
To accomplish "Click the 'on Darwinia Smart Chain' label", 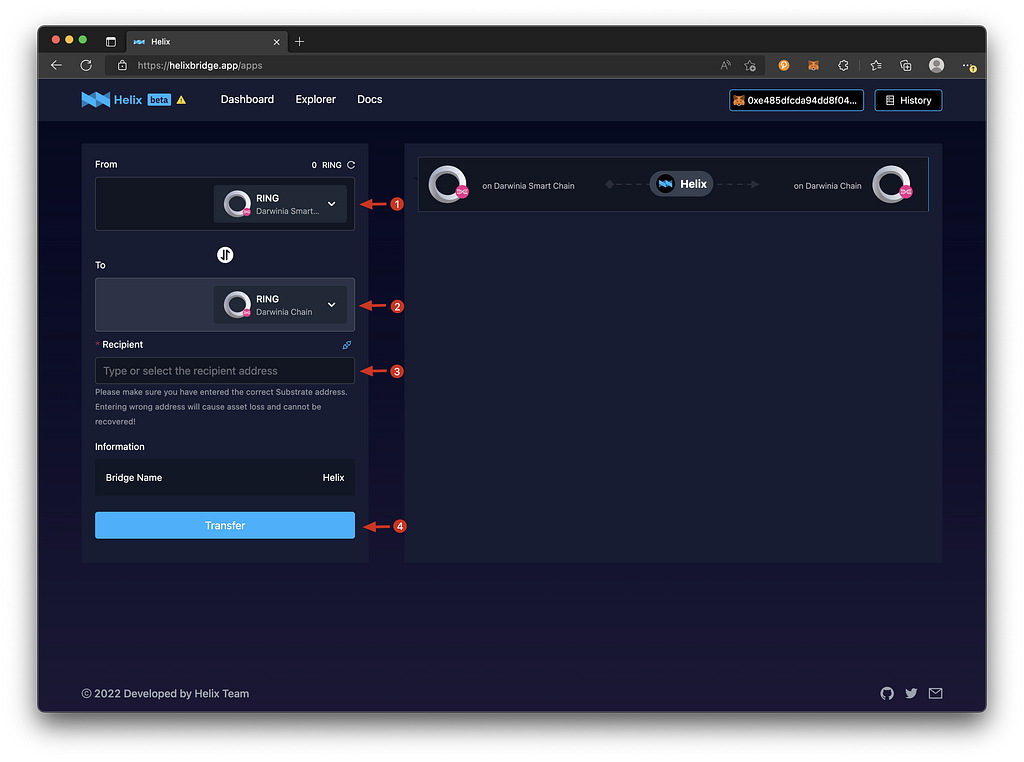I will point(528,186).
